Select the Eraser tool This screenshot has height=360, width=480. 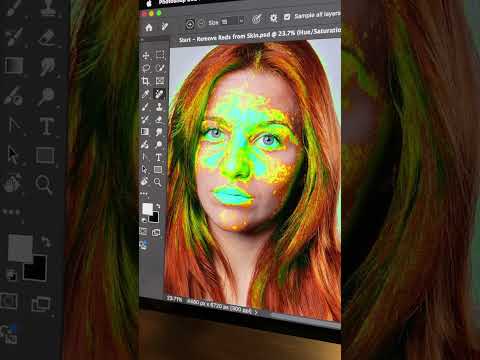point(159,119)
